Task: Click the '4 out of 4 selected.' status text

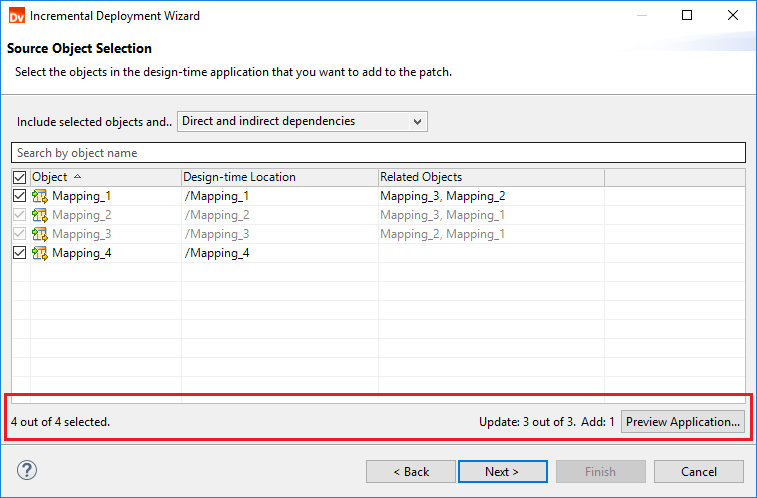Action: [60, 422]
